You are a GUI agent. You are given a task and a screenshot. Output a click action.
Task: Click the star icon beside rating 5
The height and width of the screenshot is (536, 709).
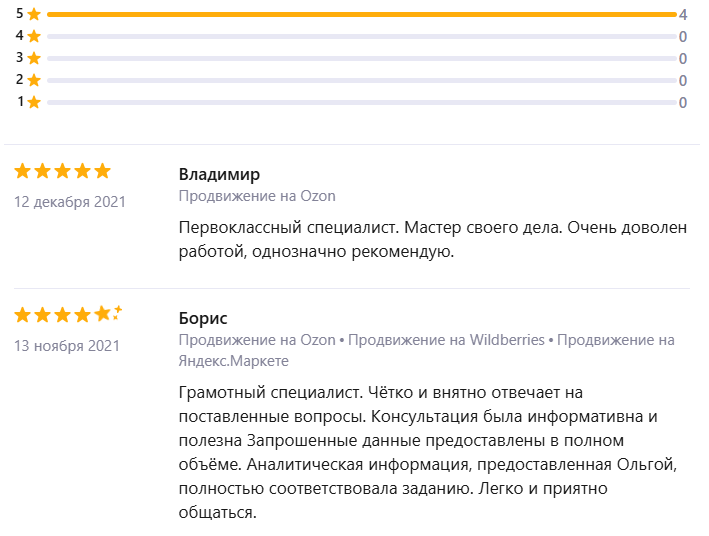click(34, 15)
